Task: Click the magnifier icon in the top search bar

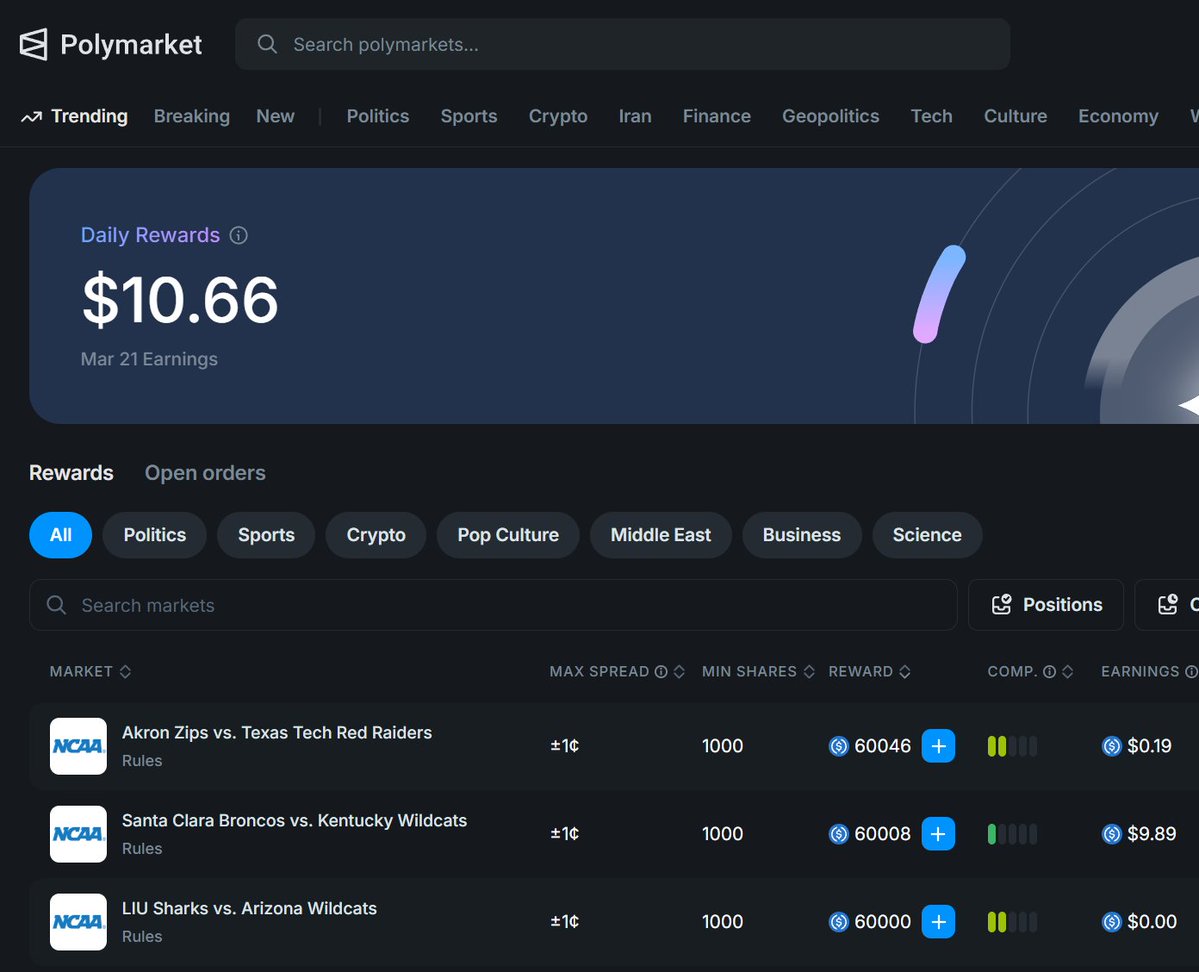Action: tap(267, 44)
